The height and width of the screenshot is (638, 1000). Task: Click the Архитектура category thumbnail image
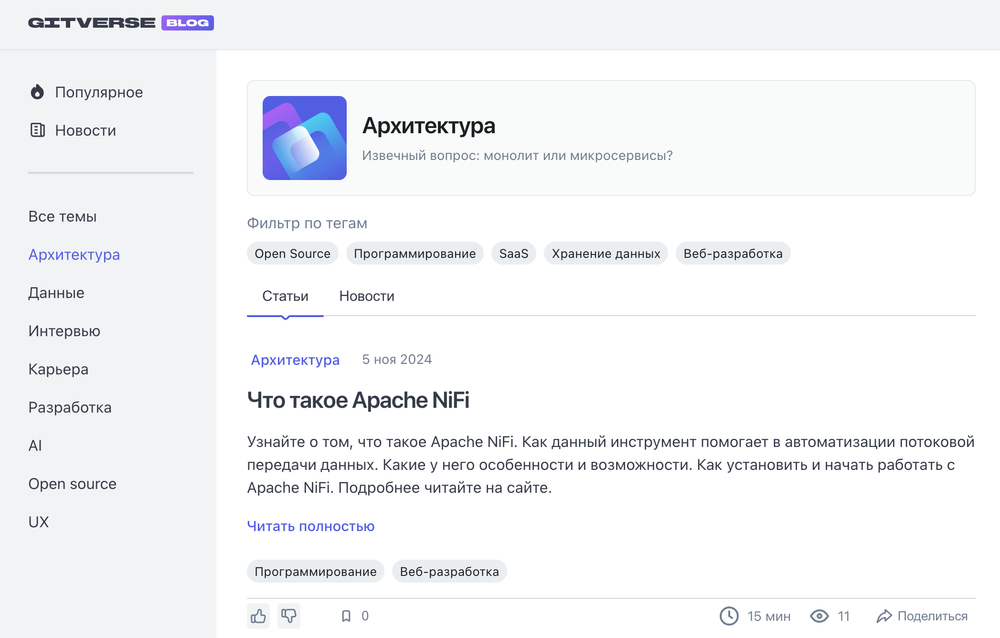304,137
